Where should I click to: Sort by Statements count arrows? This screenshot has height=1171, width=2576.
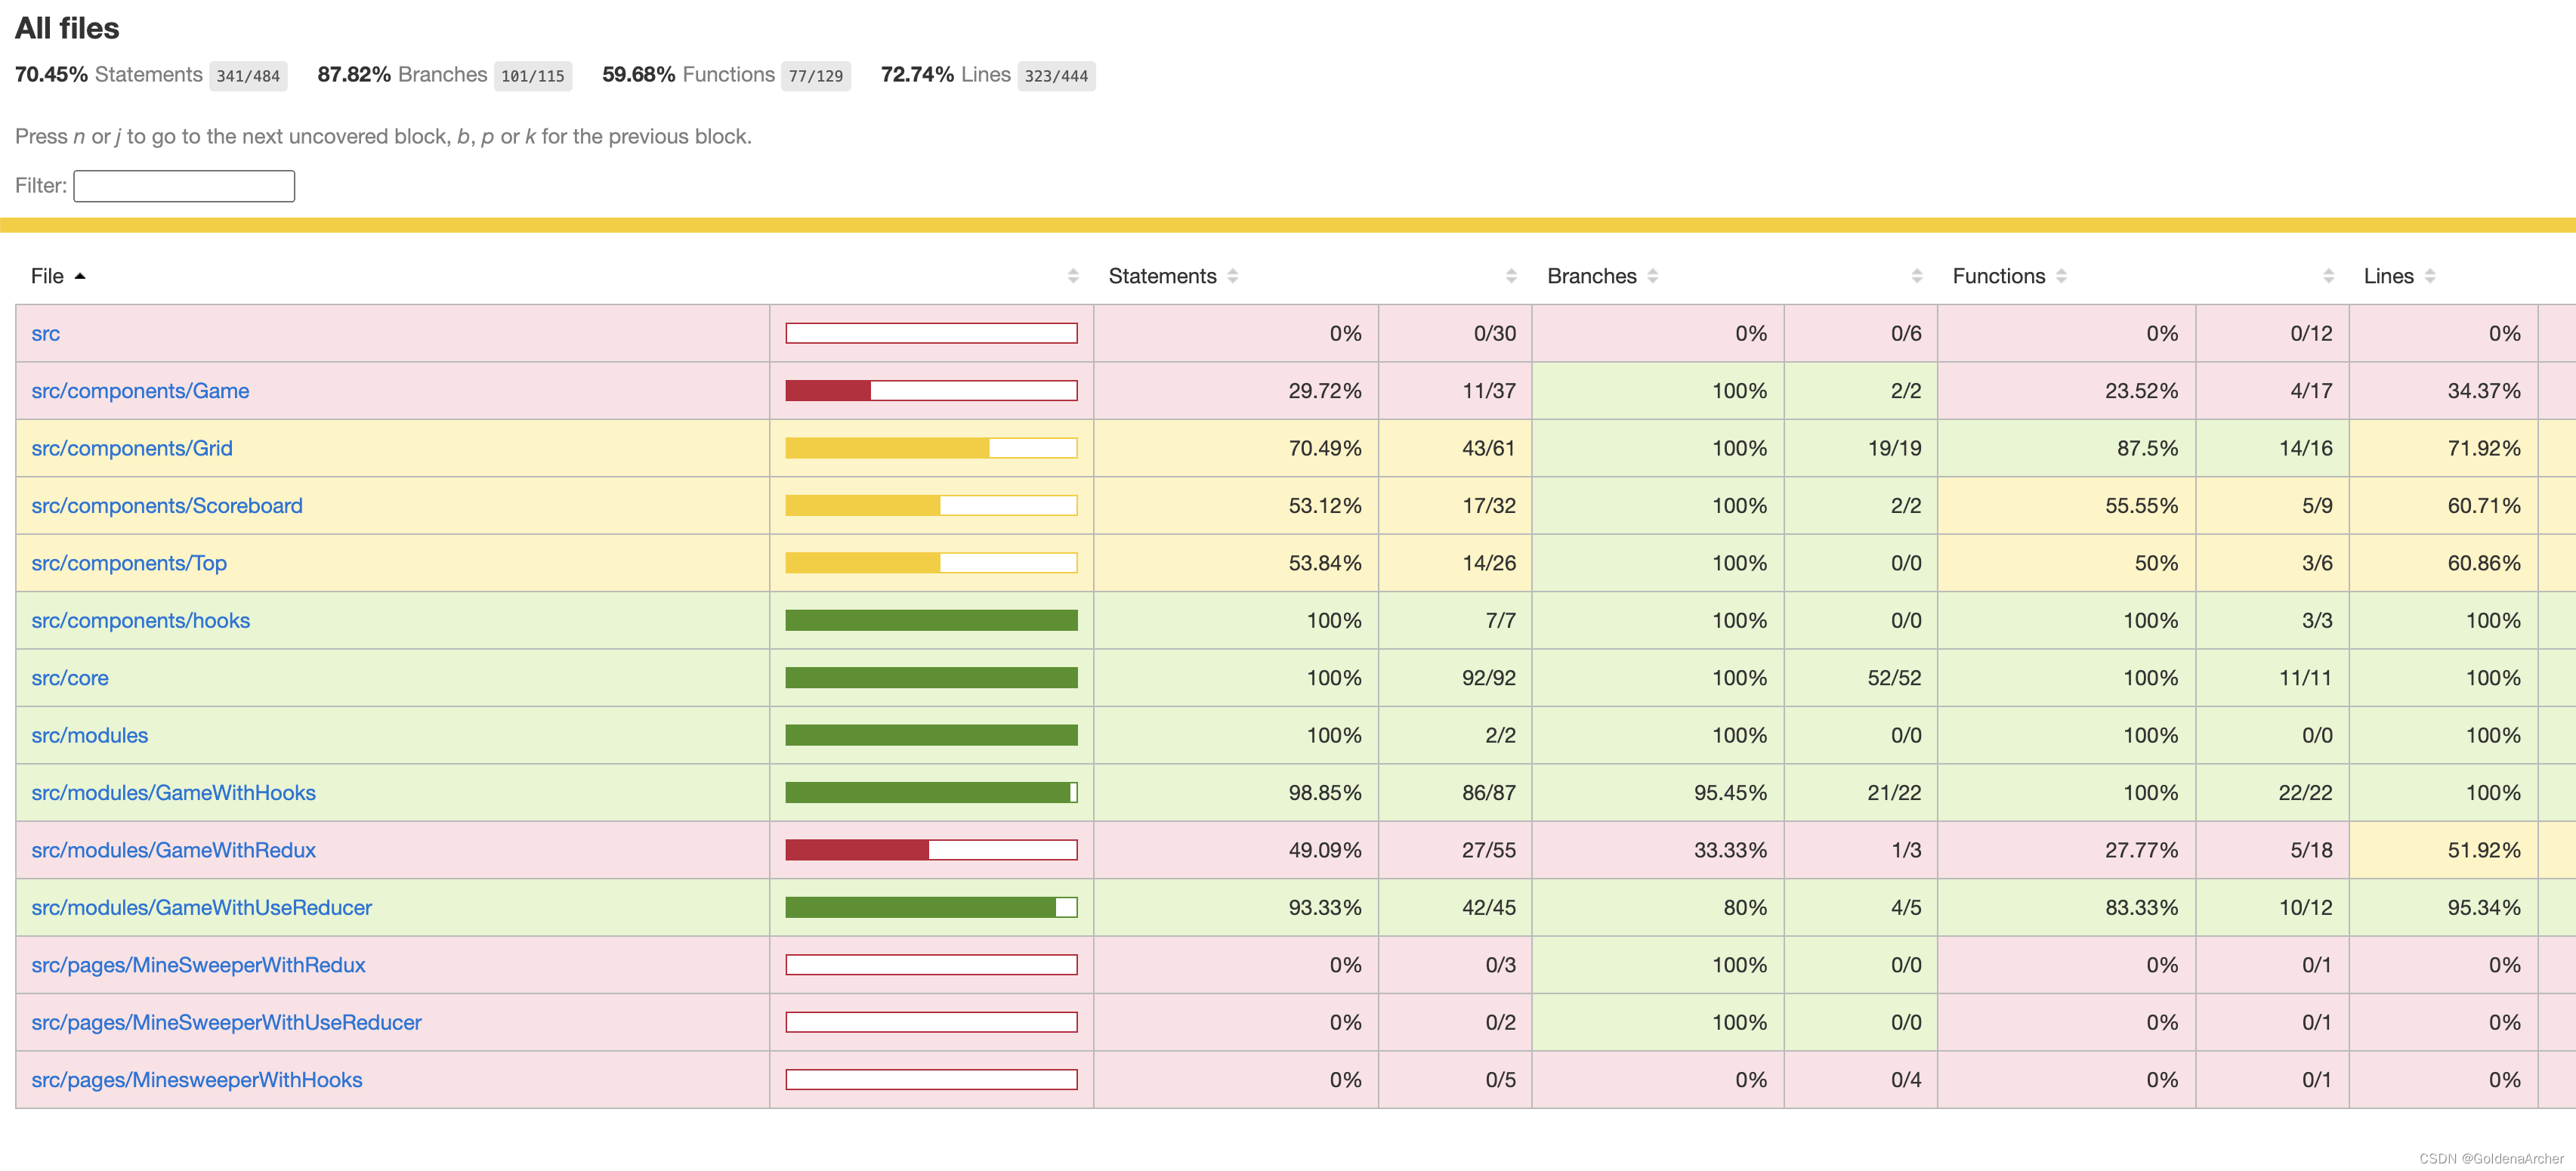1511,276
